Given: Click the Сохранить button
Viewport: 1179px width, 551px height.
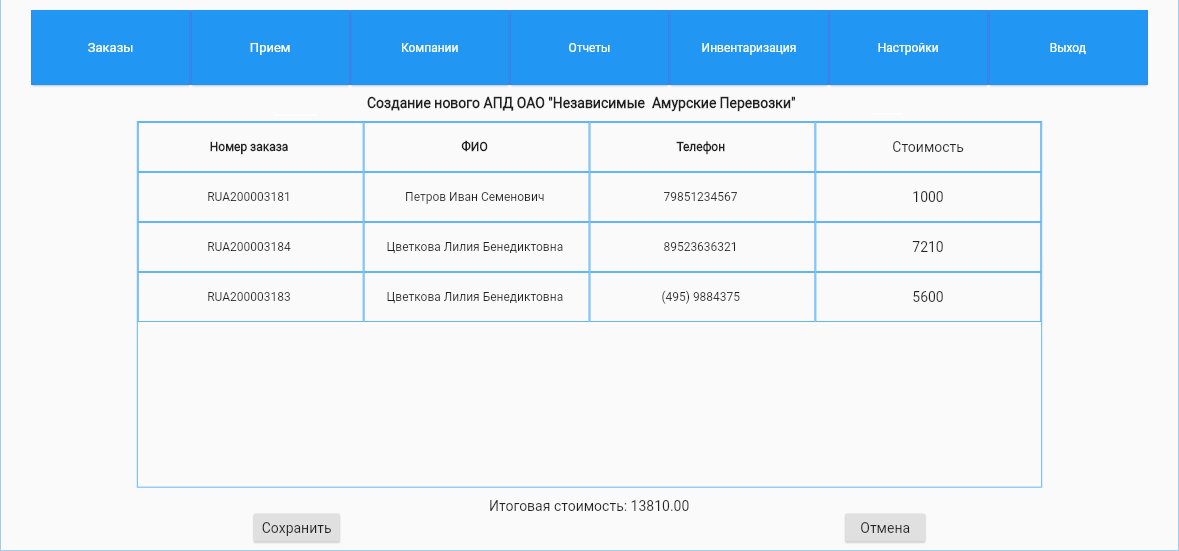Looking at the screenshot, I should point(296,528).
